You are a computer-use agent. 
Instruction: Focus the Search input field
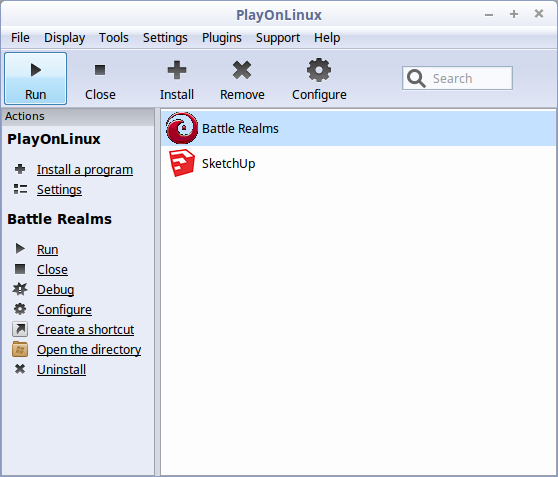(x=457, y=78)
